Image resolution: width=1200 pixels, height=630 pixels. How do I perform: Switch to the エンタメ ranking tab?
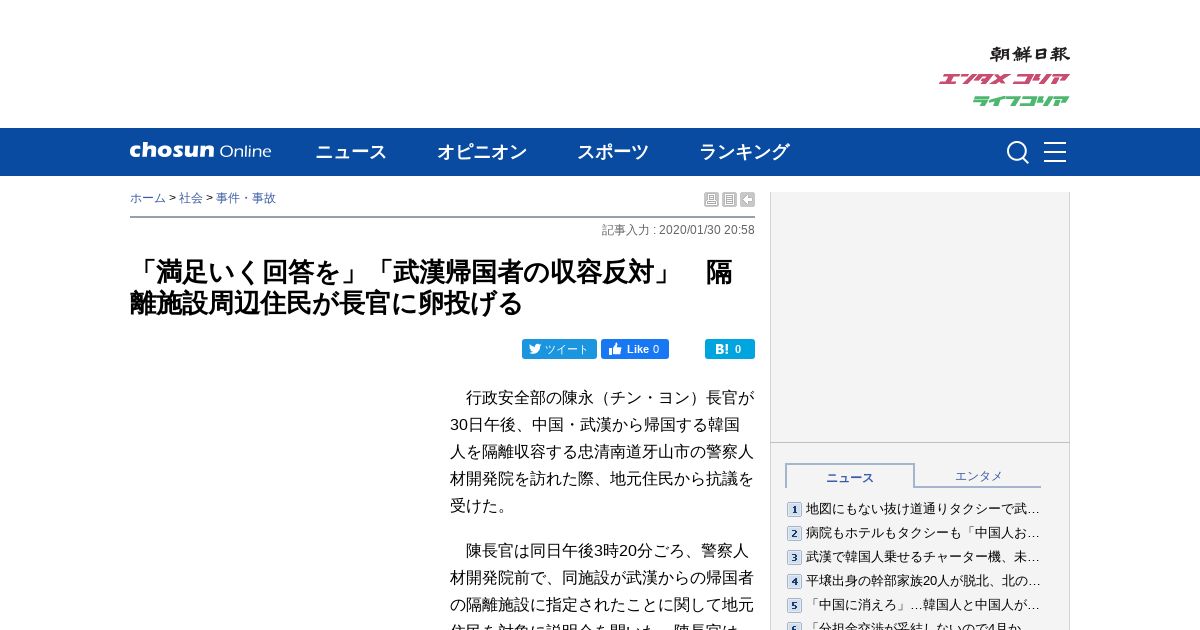(x=978, y=476)
